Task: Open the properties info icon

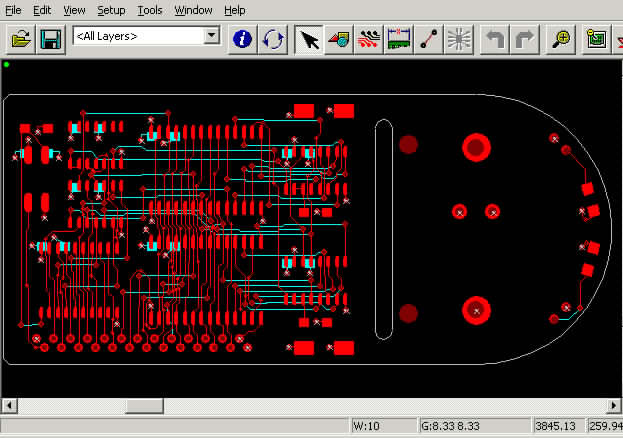Action: tap(242, 39)
